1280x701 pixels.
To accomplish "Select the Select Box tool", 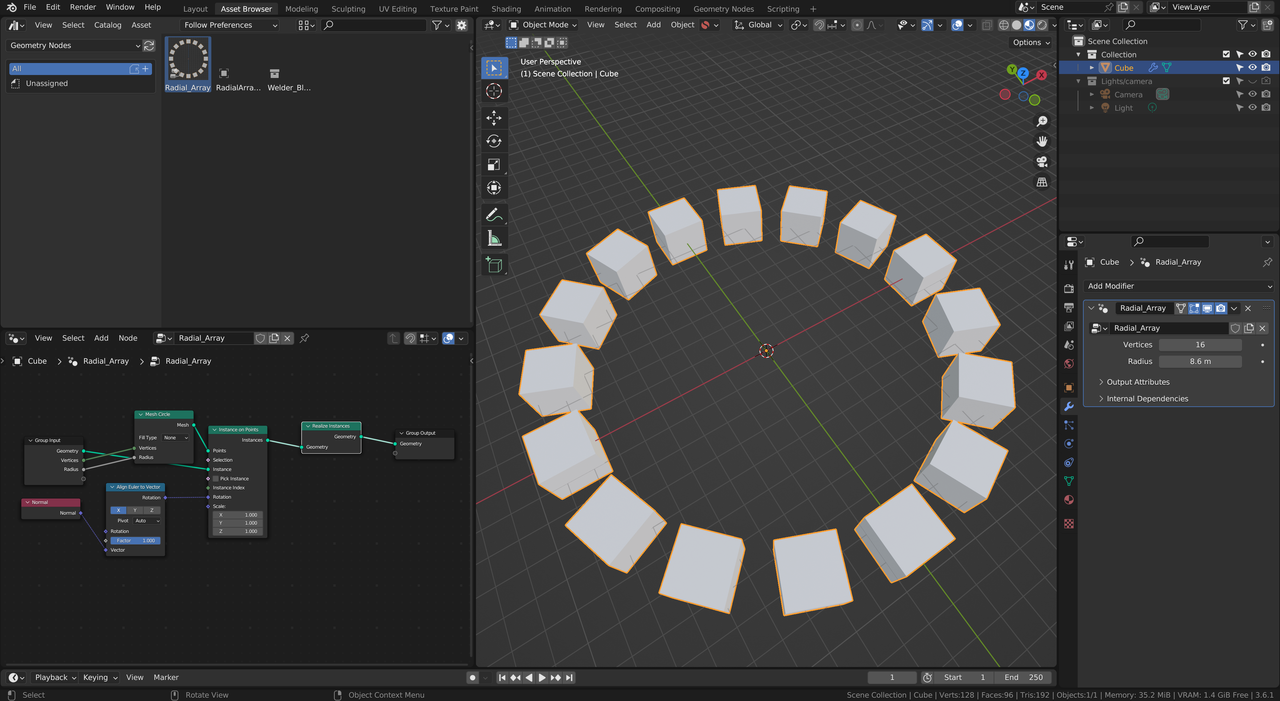I will [494, 68].
